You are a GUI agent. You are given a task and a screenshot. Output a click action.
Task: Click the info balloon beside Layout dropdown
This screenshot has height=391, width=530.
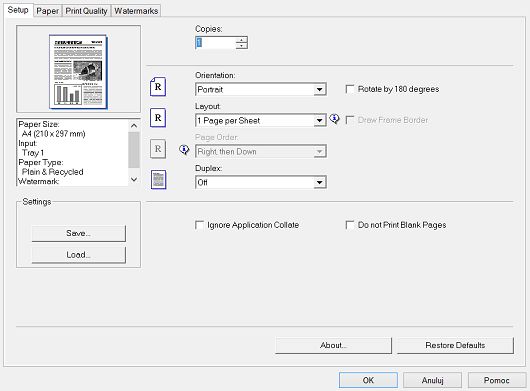coord(334,119)
